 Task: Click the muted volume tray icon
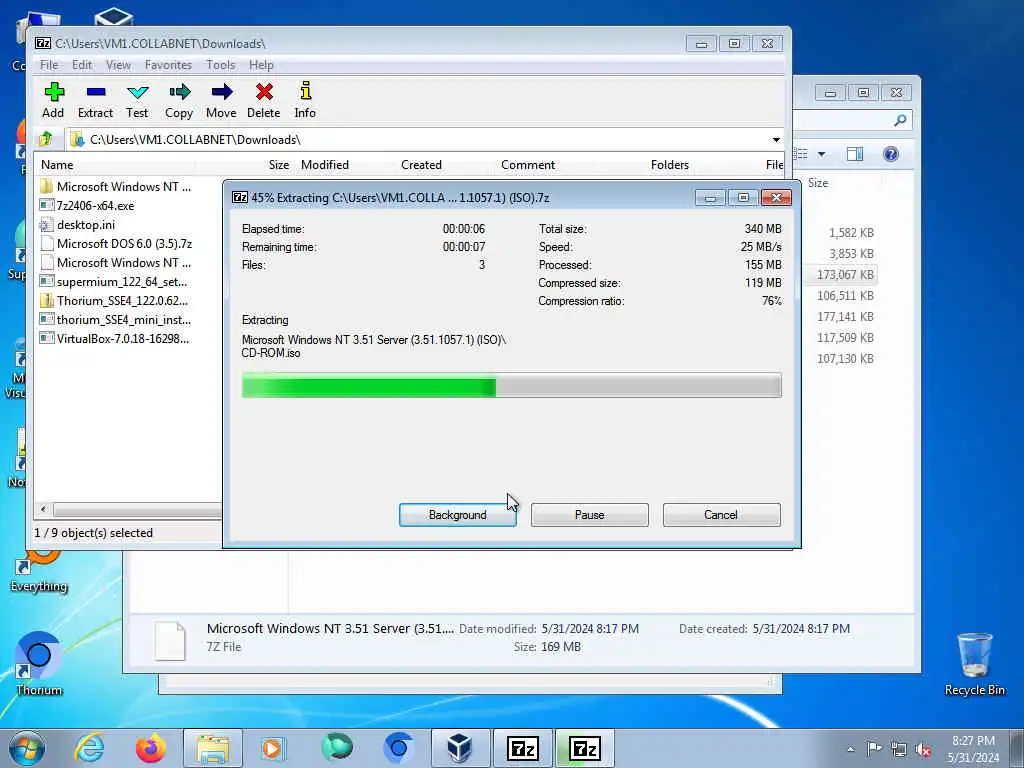click(923, 750)
